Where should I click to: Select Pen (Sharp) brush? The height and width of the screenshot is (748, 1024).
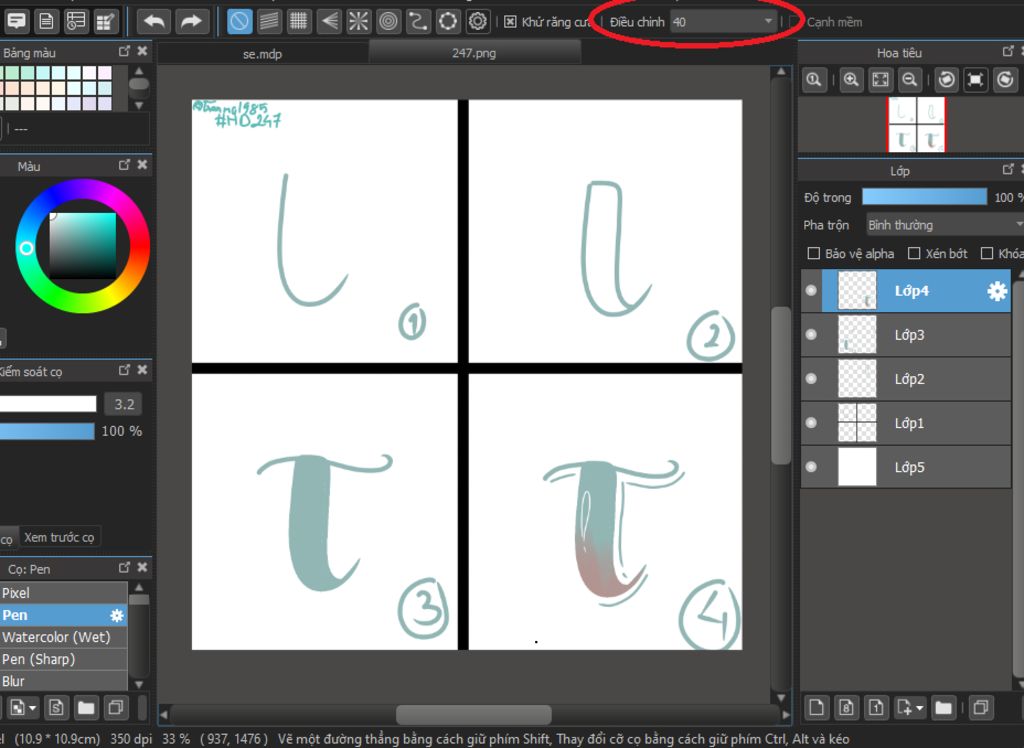click(x=63, y=659)
